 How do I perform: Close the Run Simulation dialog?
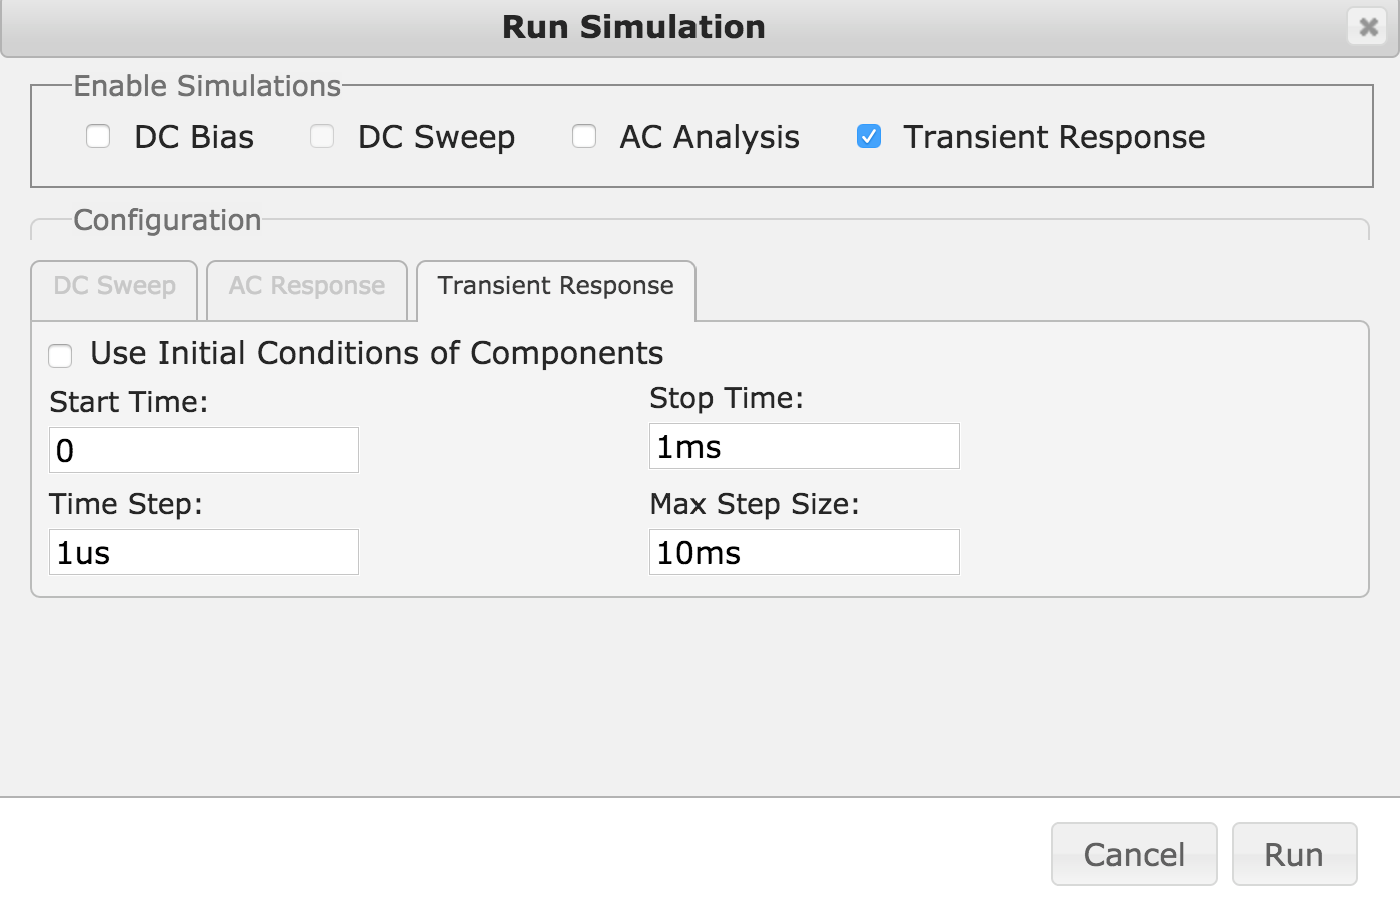[x=1368, y=27]
